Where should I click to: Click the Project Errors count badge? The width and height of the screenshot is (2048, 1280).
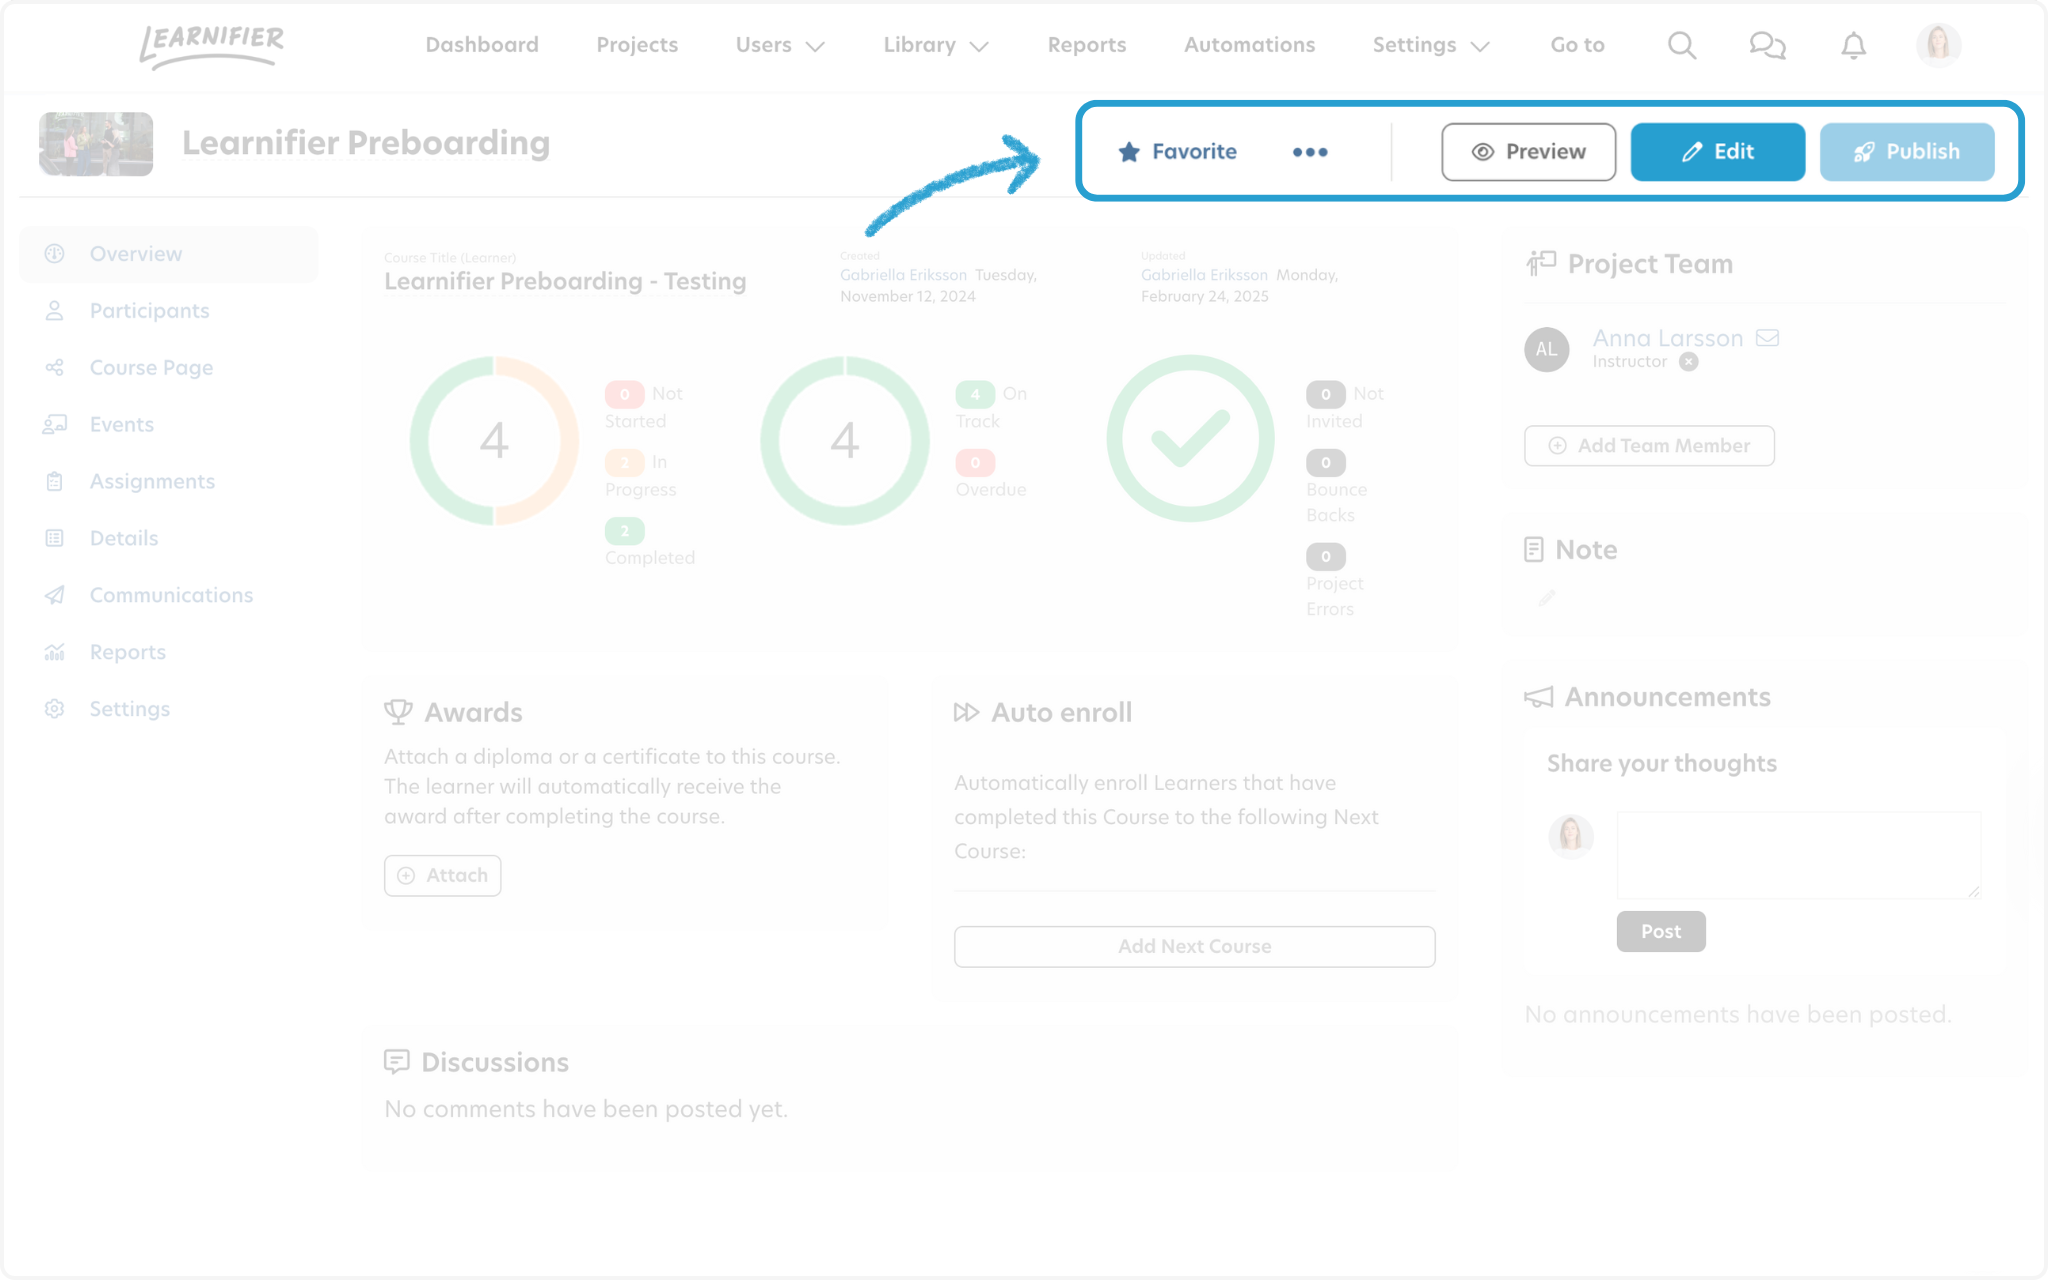(1325, 556)
